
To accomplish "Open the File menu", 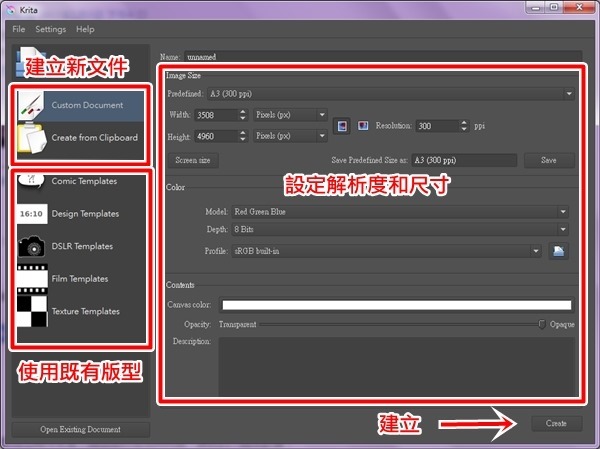I will (19, 30).
